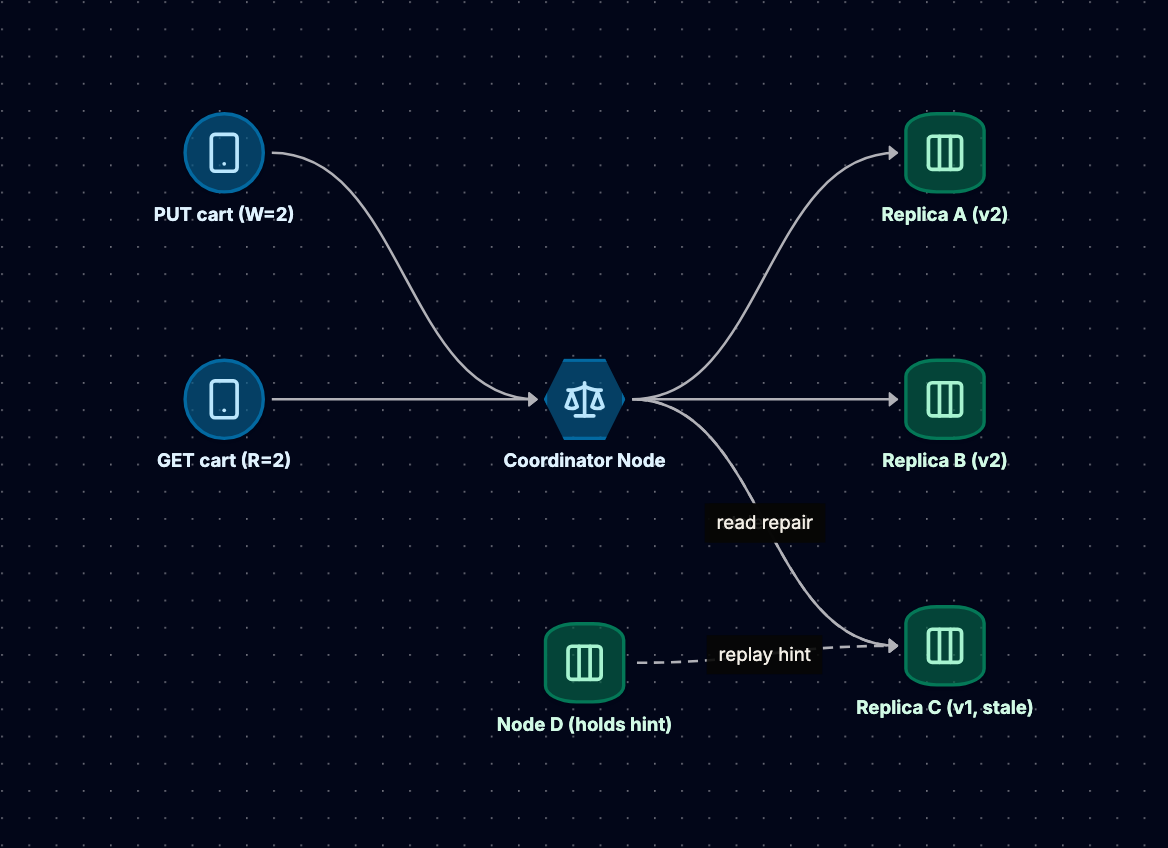Screen dimensions: 1168x848
Task: Select the Replica B database icon
Action: (945, 399)
